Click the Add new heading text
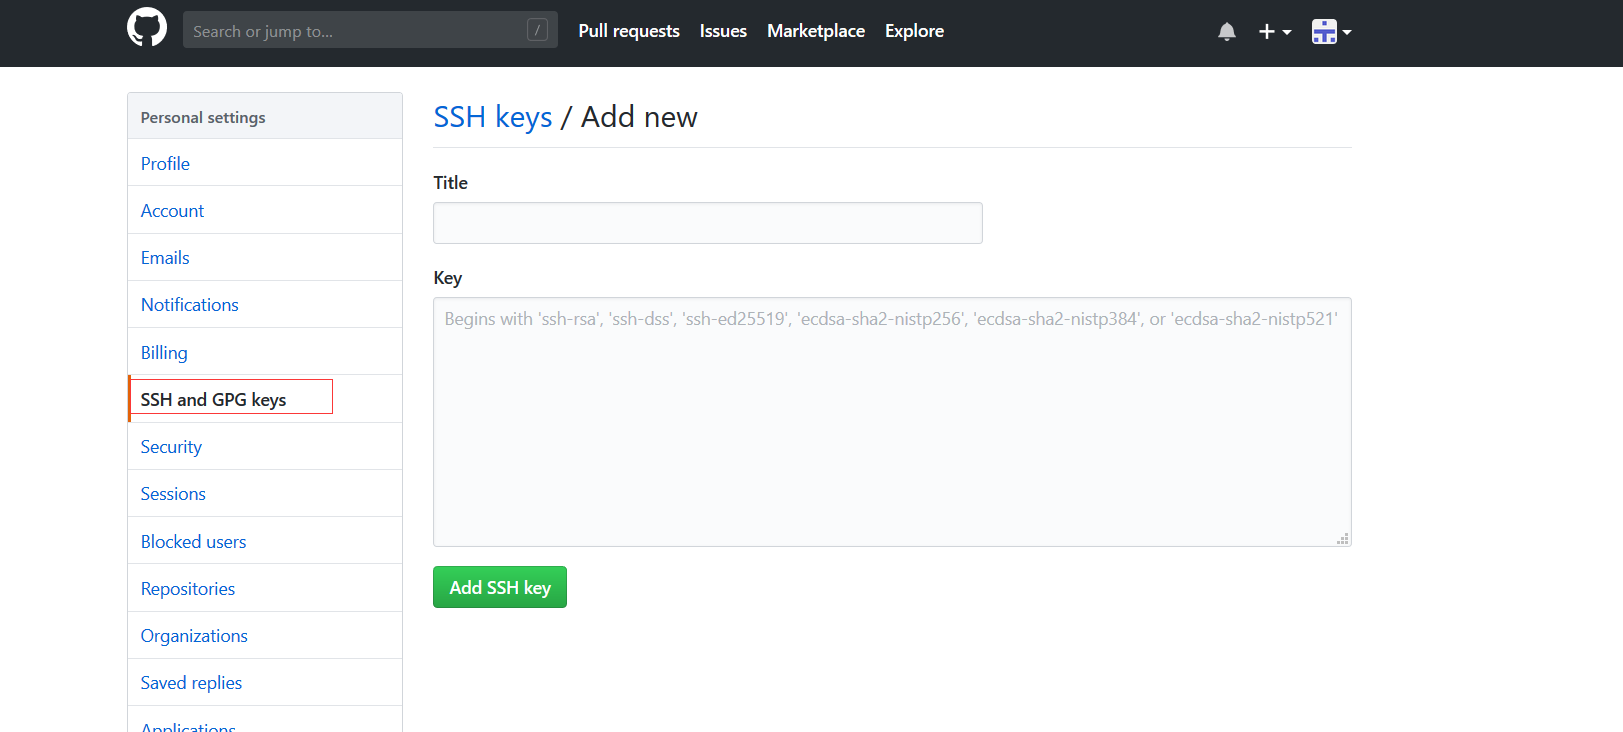Screen dimensions: 1623x732 pos(639,117)
